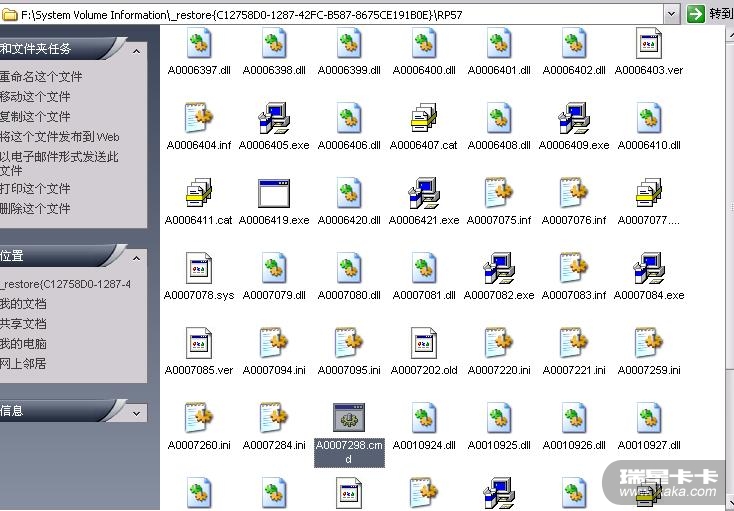Click the A0006400.dll file icon
Screen dimensions: 734x511
pyautogui.click(x=424, y=43)
